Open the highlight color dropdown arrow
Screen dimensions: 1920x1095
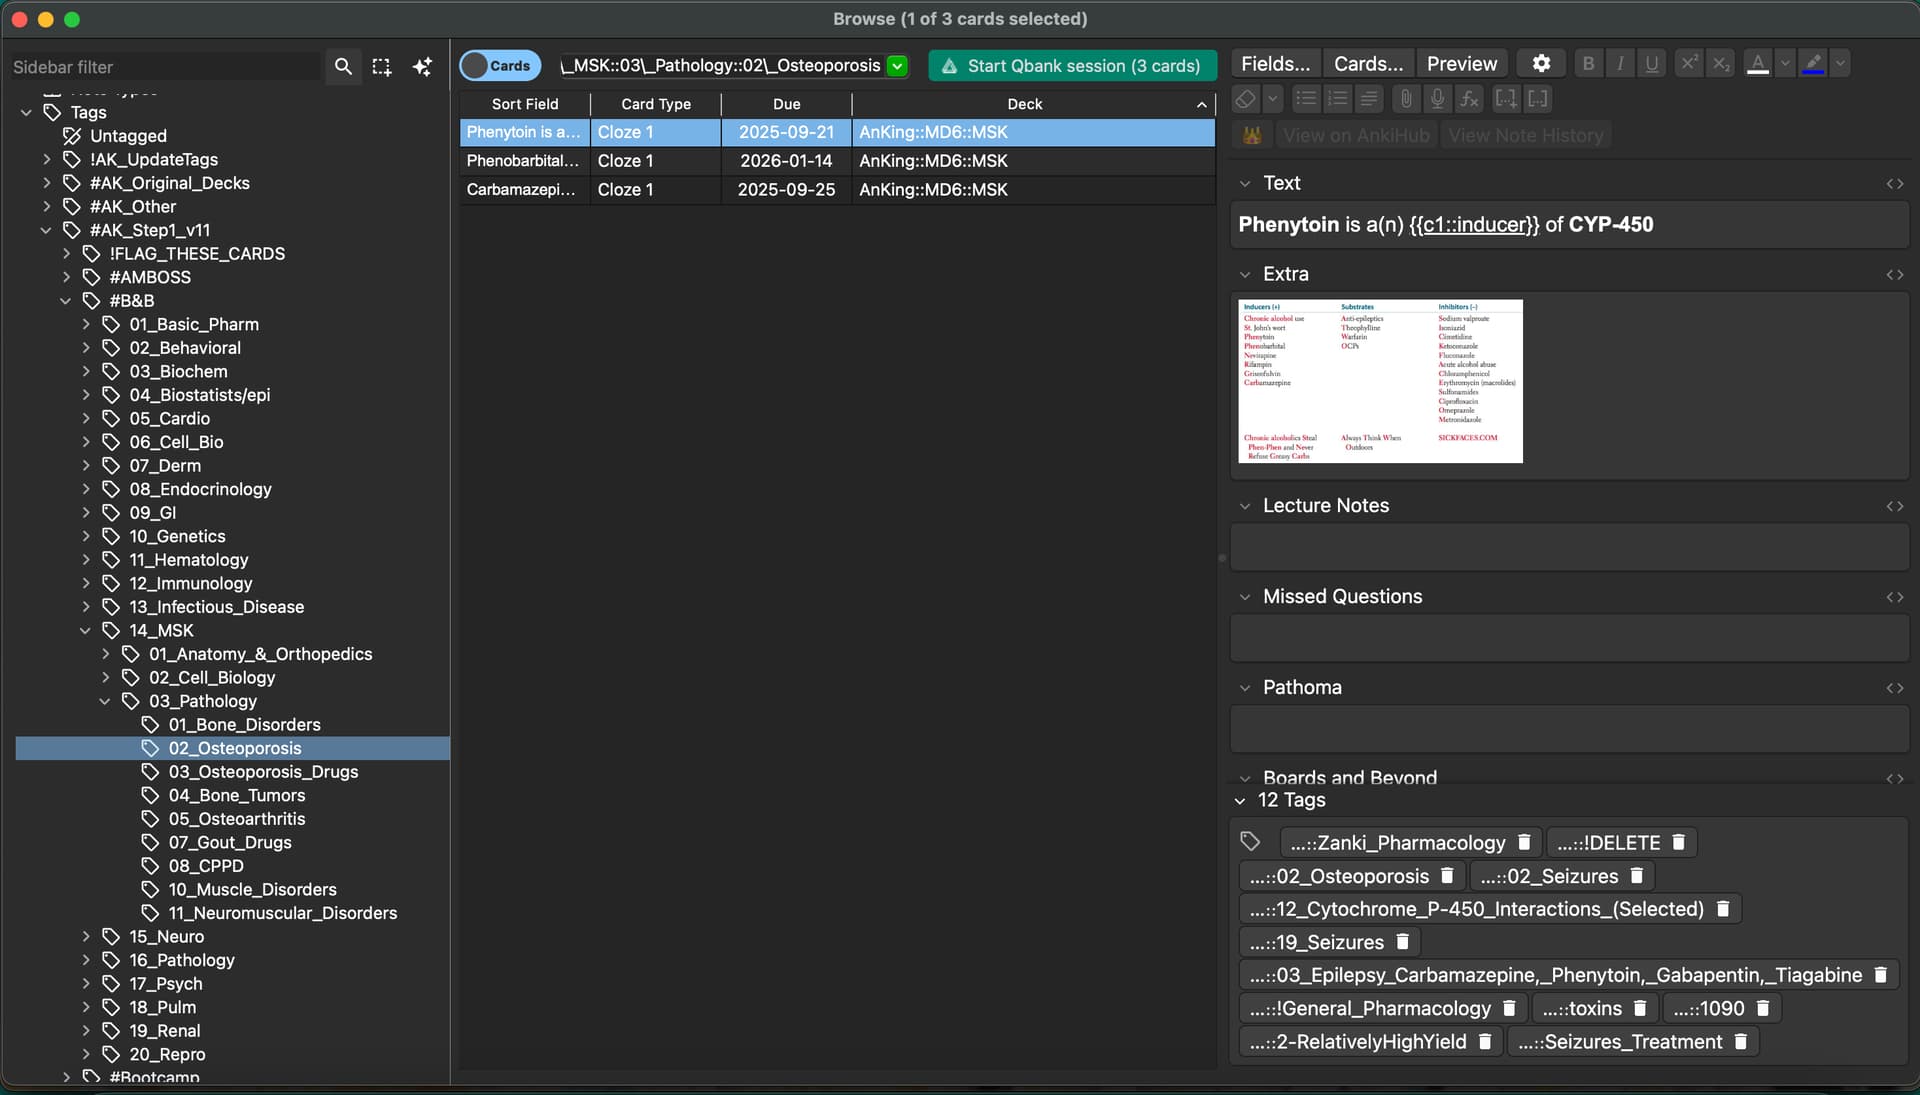pos(1840,64)
